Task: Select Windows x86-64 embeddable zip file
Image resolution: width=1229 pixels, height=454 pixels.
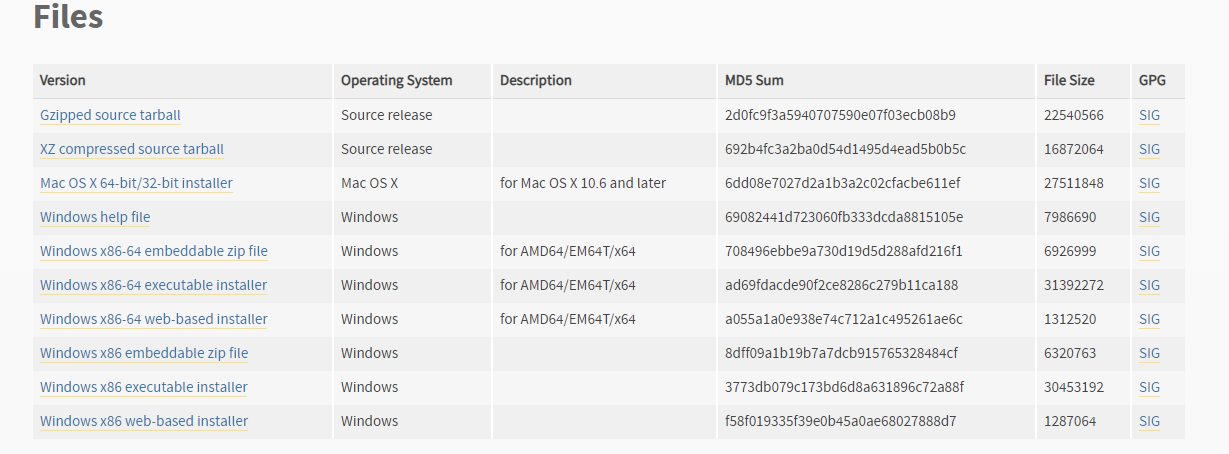Action: click(154, 251)
